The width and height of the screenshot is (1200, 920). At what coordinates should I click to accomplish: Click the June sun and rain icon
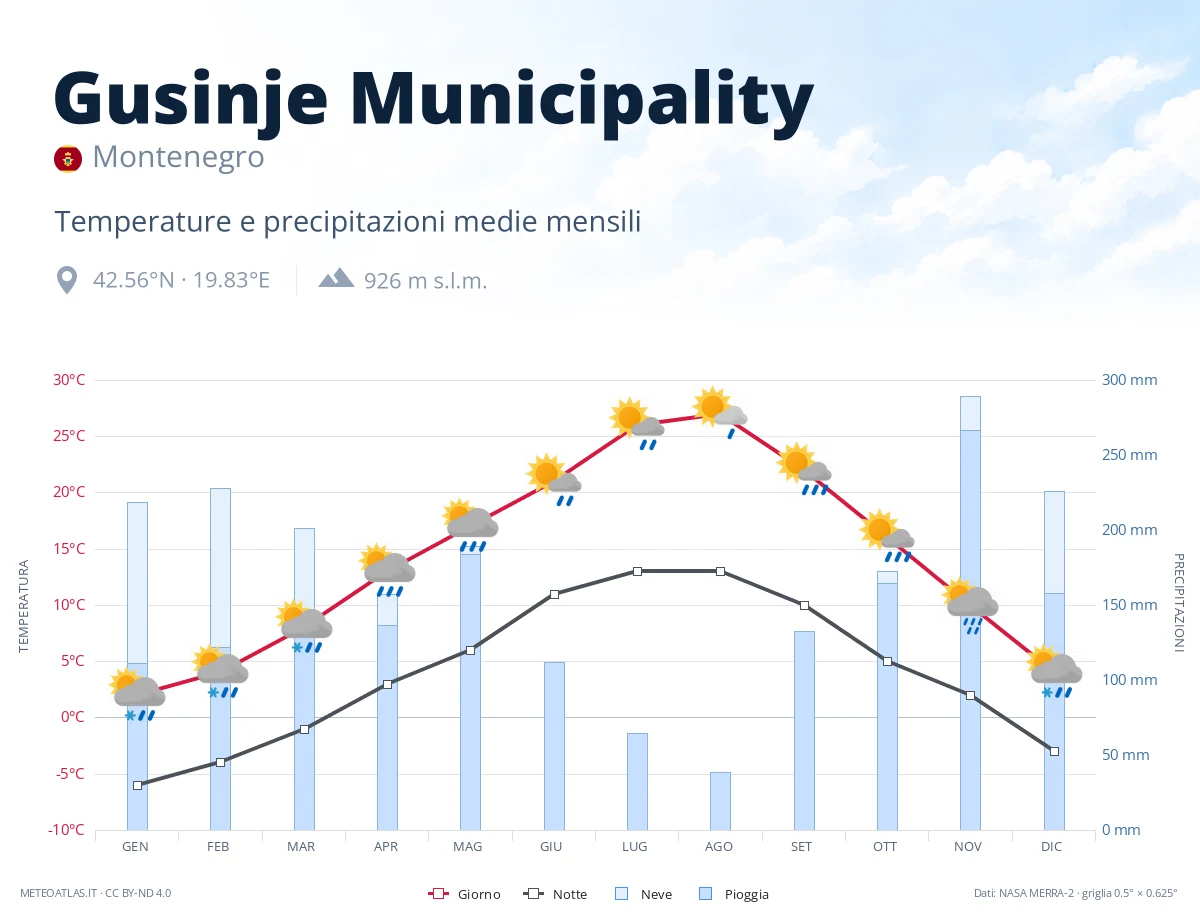tap(554, 481)
